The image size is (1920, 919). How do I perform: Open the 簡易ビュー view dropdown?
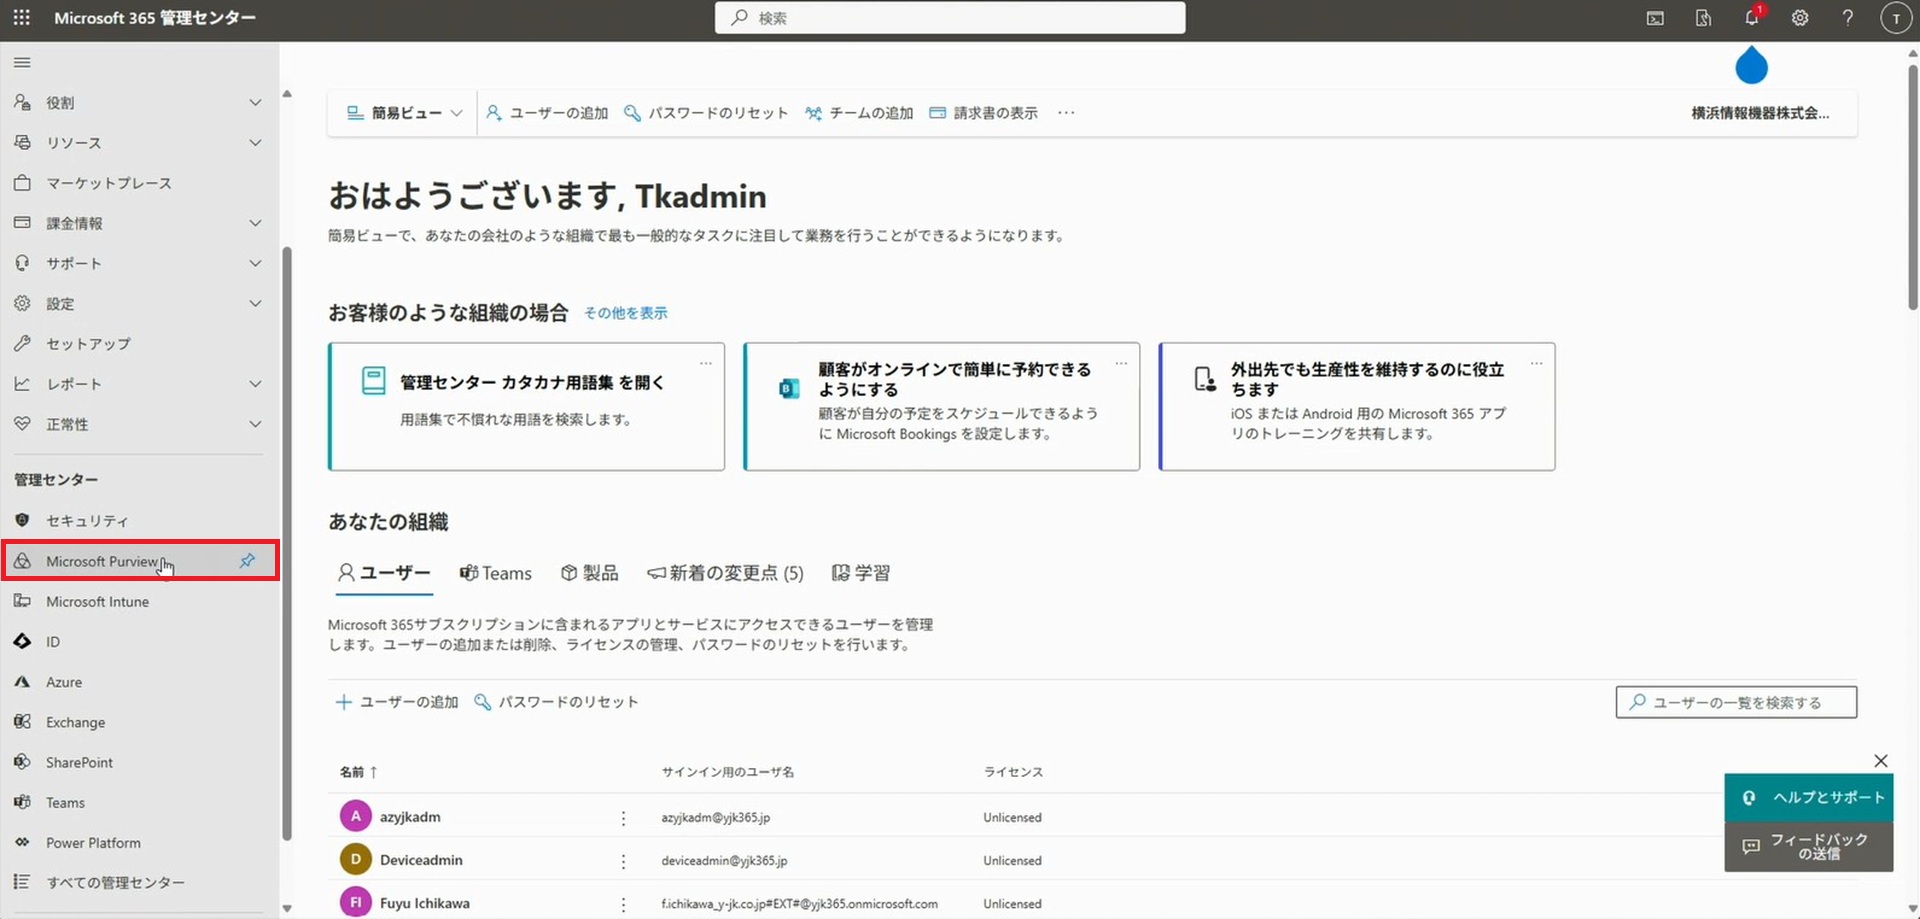click(x=404, y=113)
